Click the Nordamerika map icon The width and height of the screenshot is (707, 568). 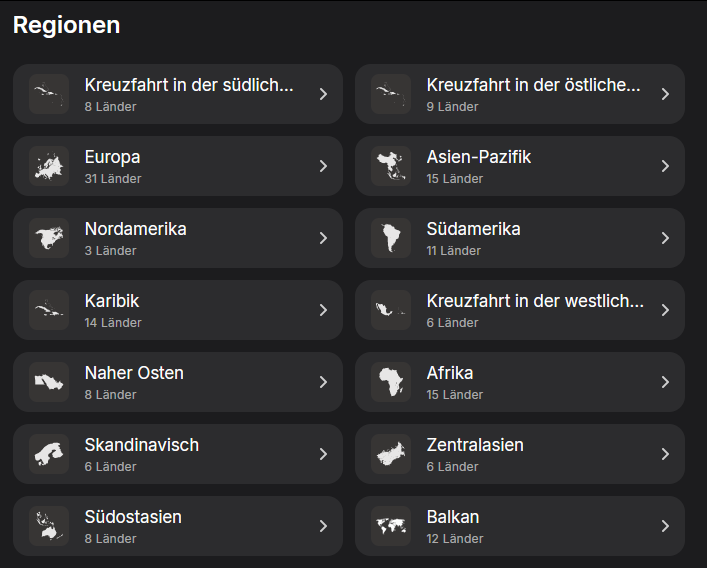point(49,238)
